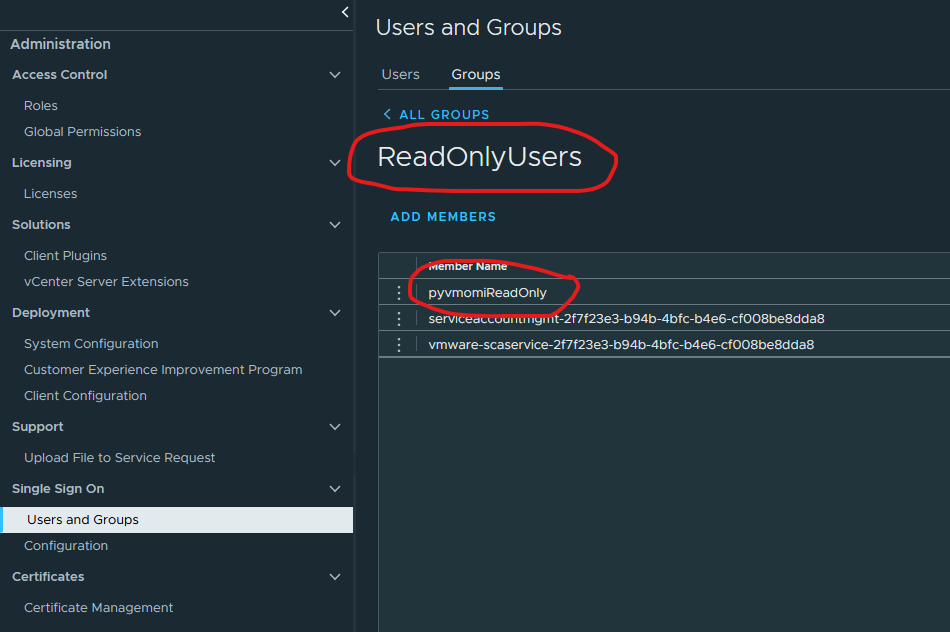Select the Groups tab
Screen dimensions: 950x632
point(476,75)
